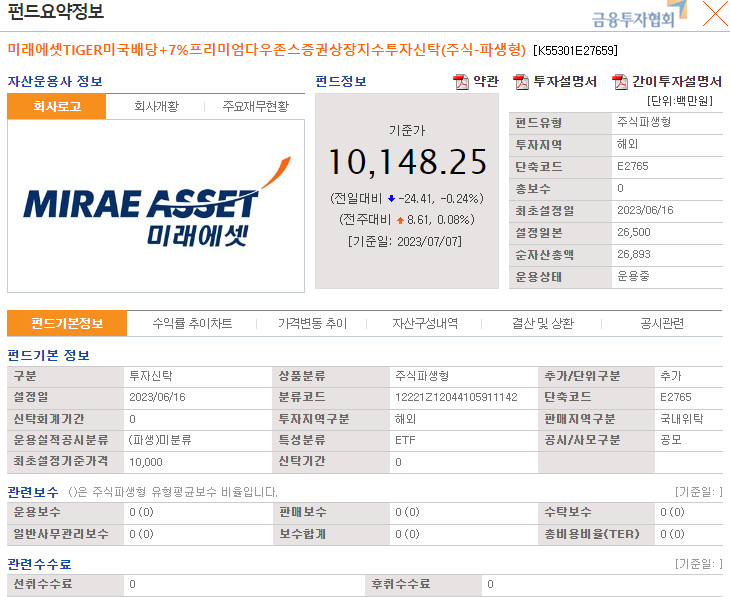Switch to the 회사개황 tab
This screenshot has width=730, height=597.
(156, 107)
